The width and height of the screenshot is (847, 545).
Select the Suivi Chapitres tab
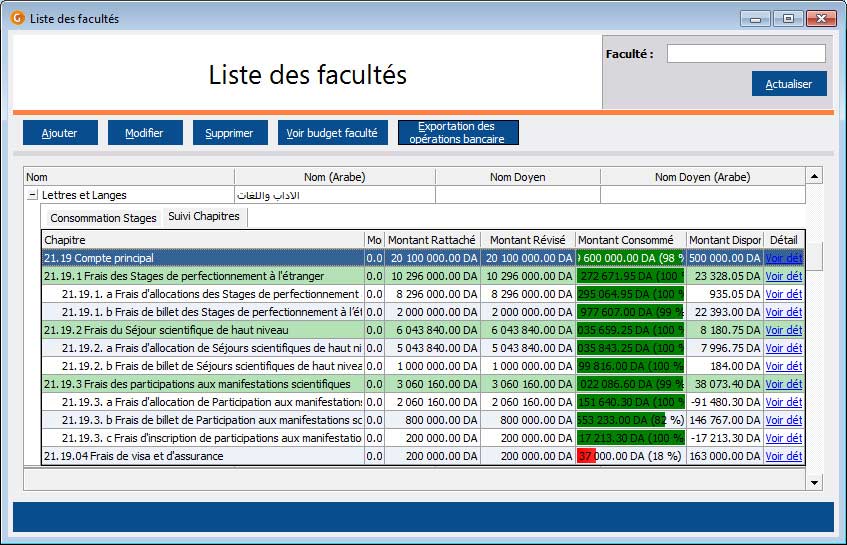(204, 217)
